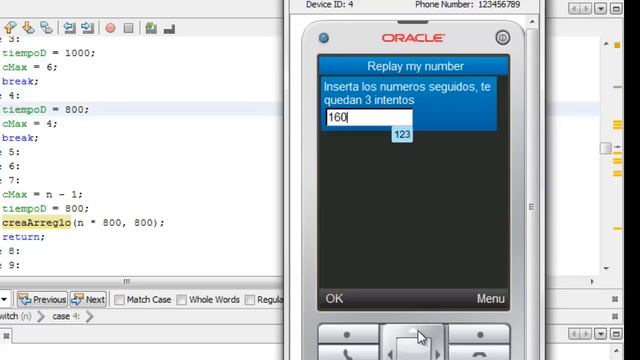This screenshot has height=360, width=640.
Task: Click the top-right scroll tabs left arrow
Action: (x=574, y=9)
